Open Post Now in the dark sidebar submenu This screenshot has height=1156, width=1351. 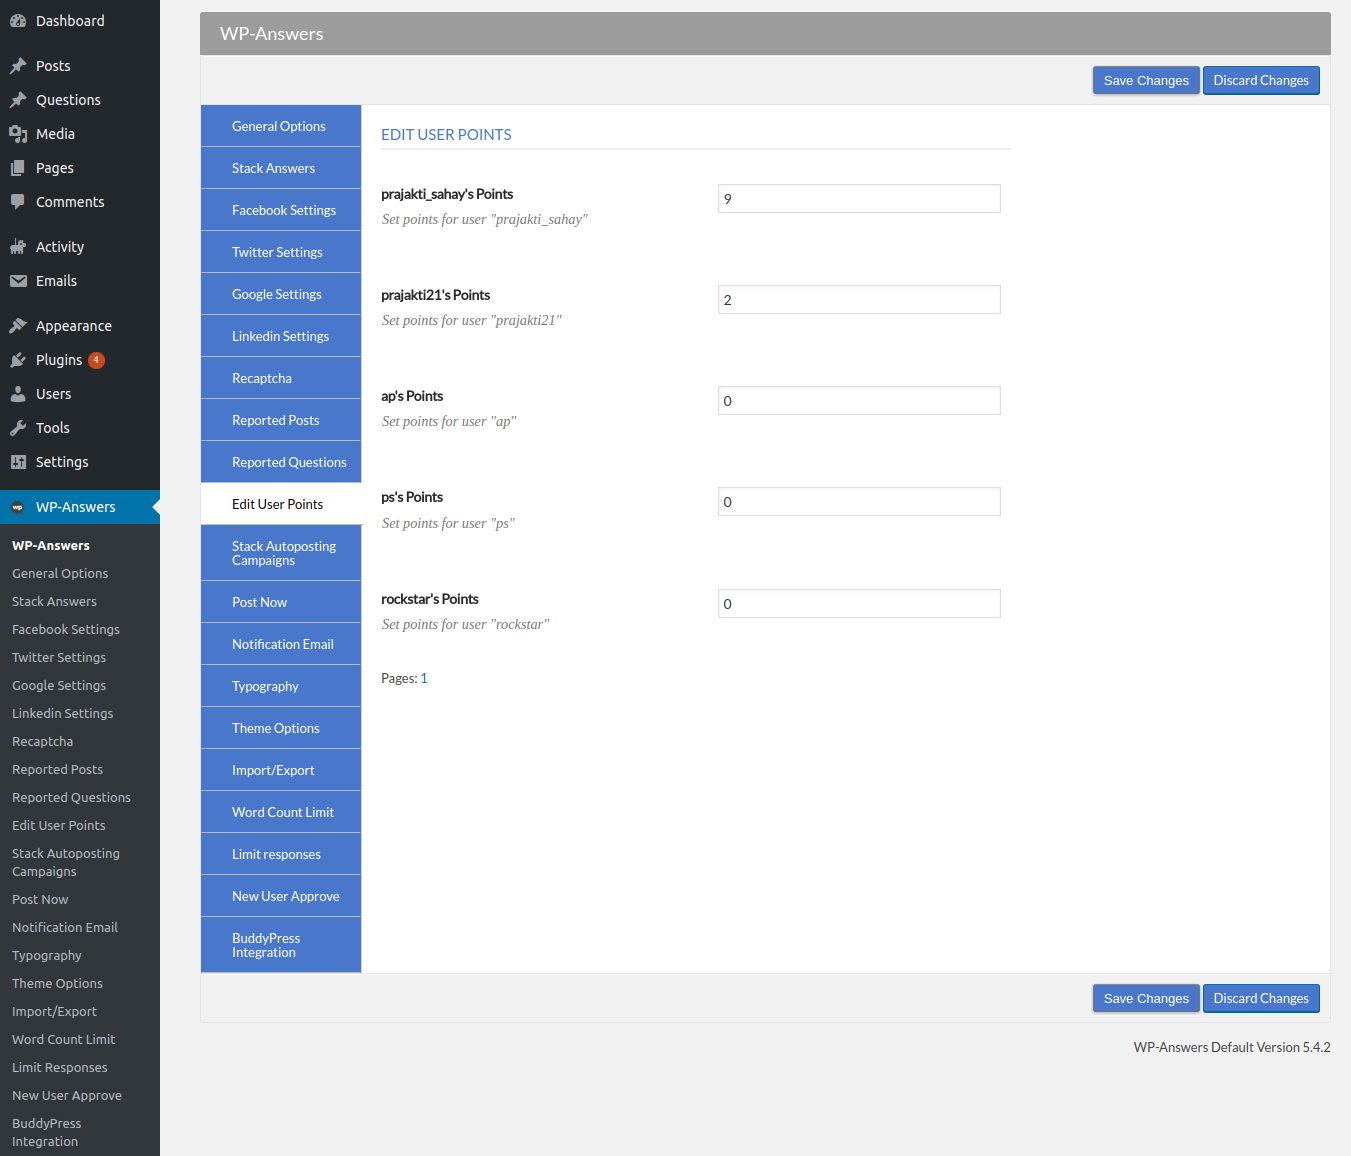click(40, 900)
